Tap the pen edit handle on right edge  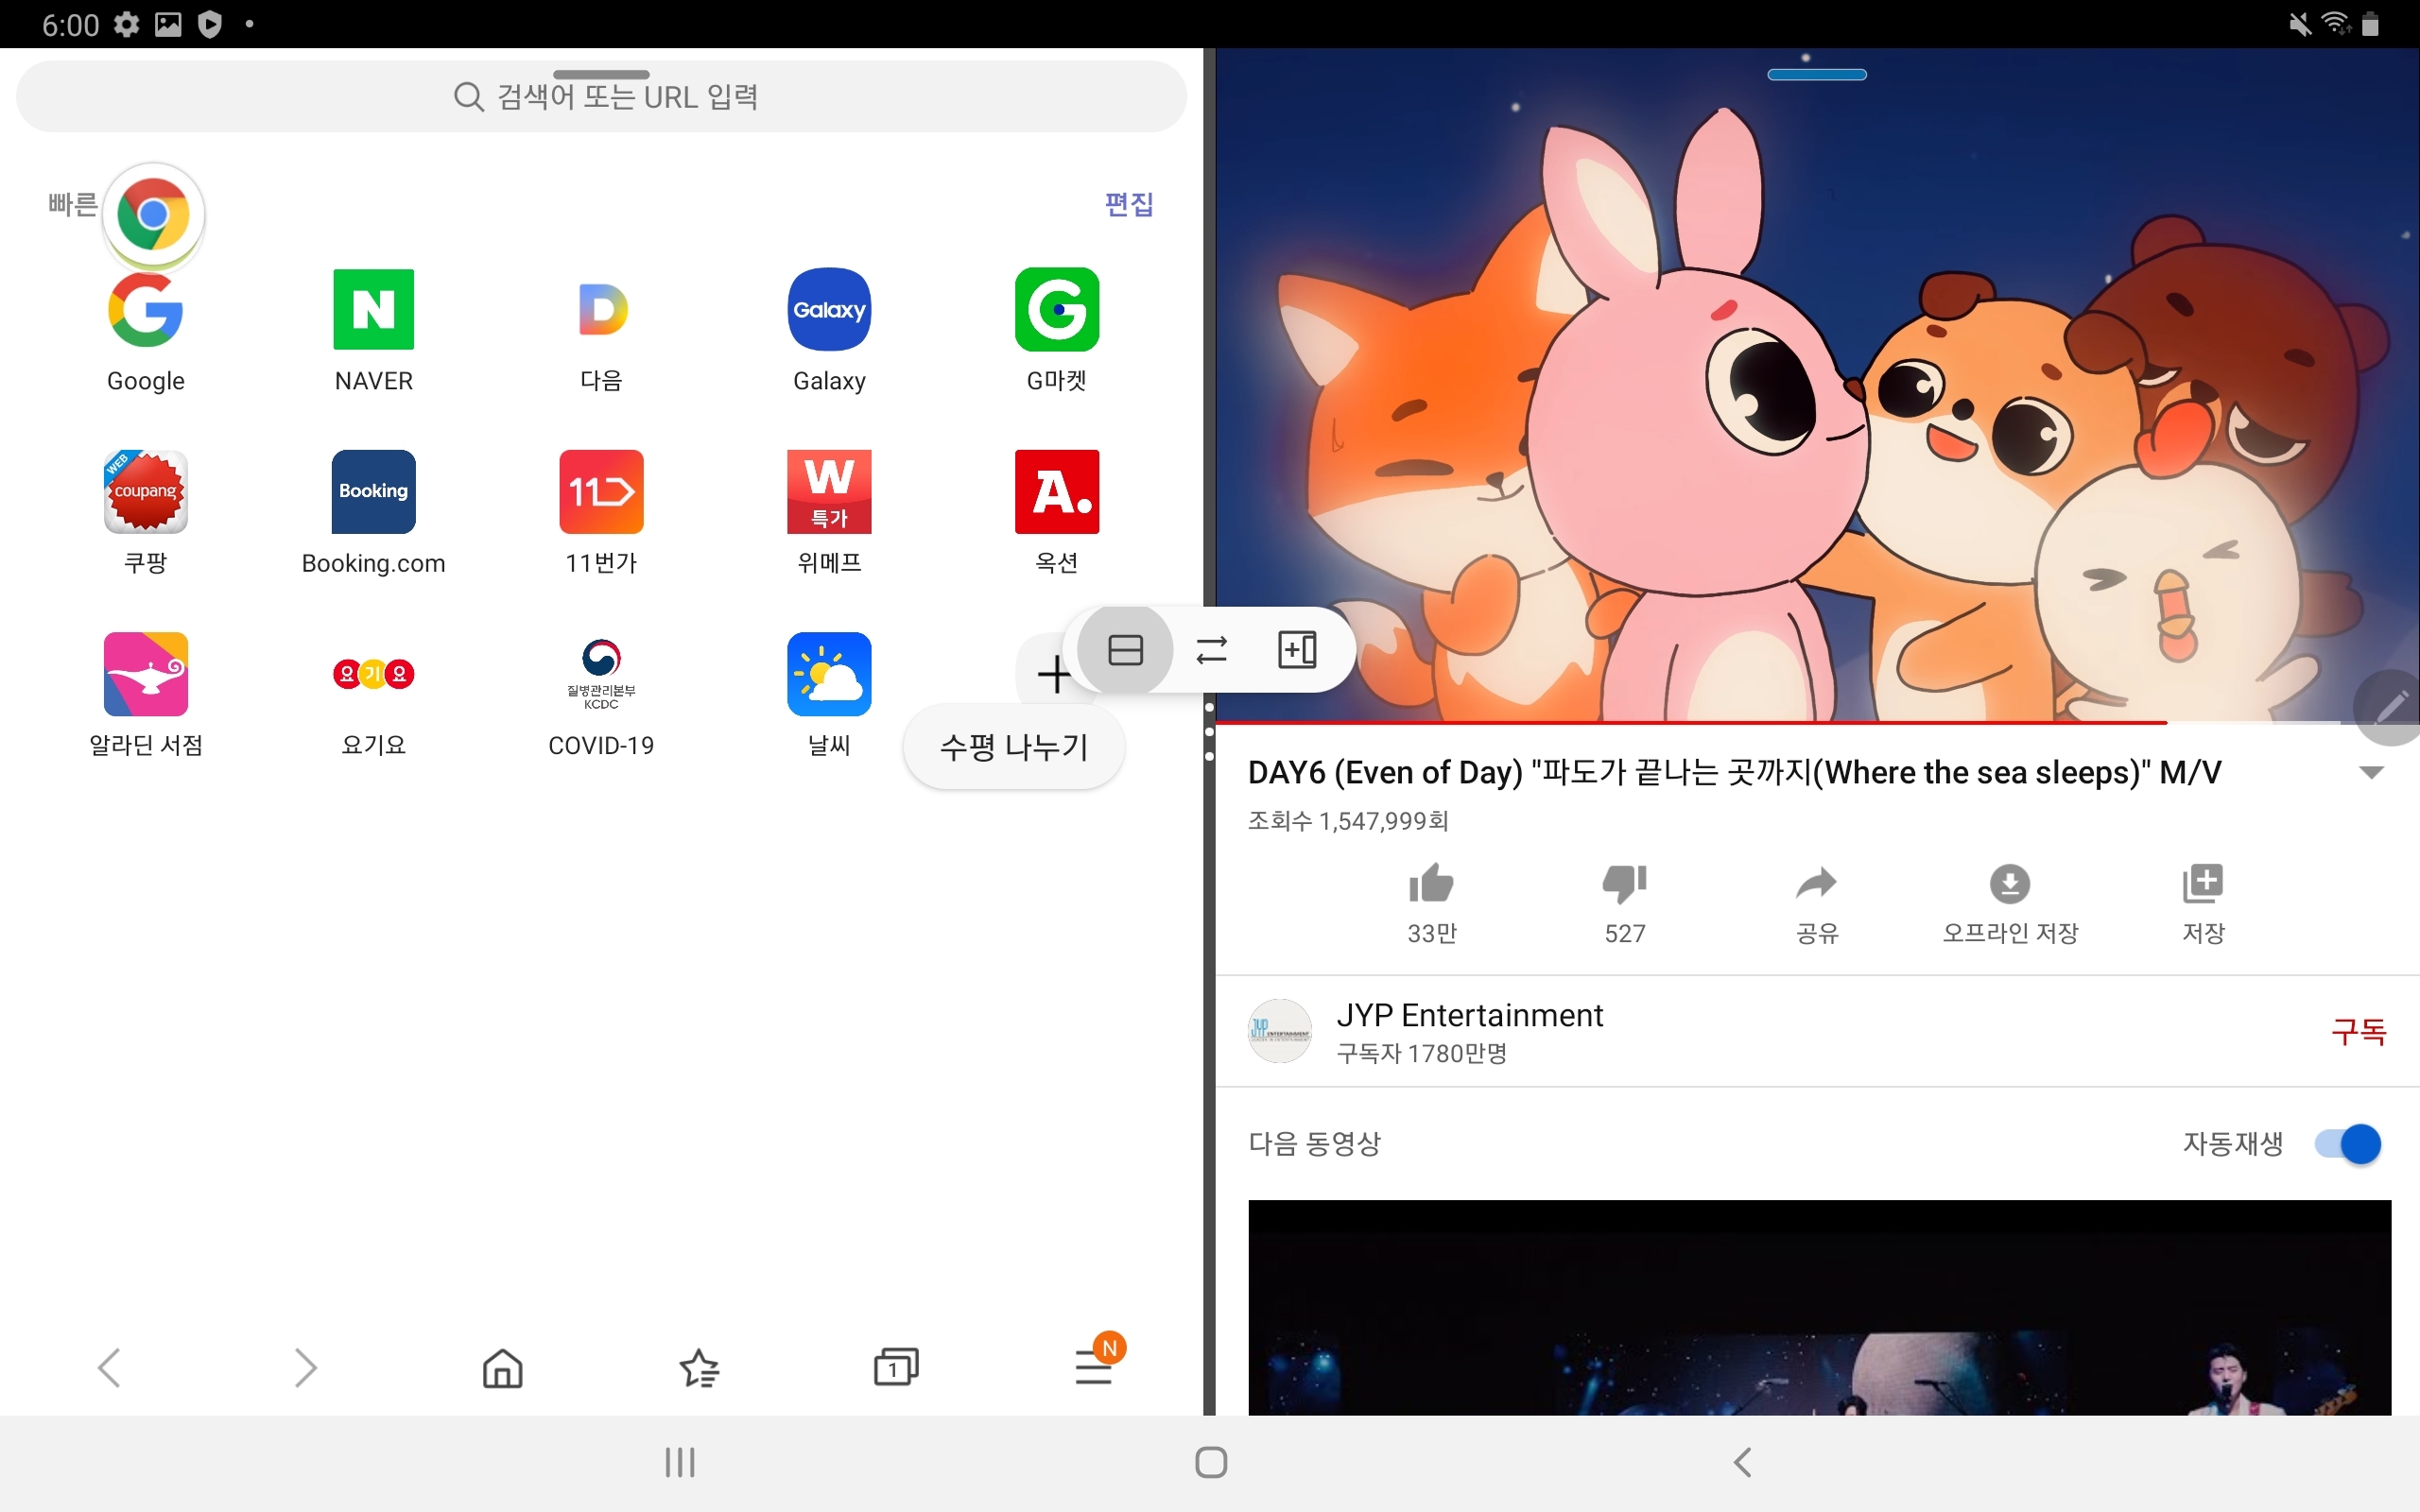click(2390, 708)
